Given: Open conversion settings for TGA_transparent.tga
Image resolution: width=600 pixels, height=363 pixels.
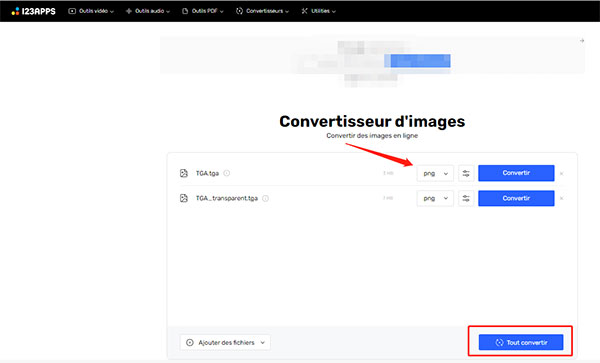Looking at the screenshot, I should 466,198.
